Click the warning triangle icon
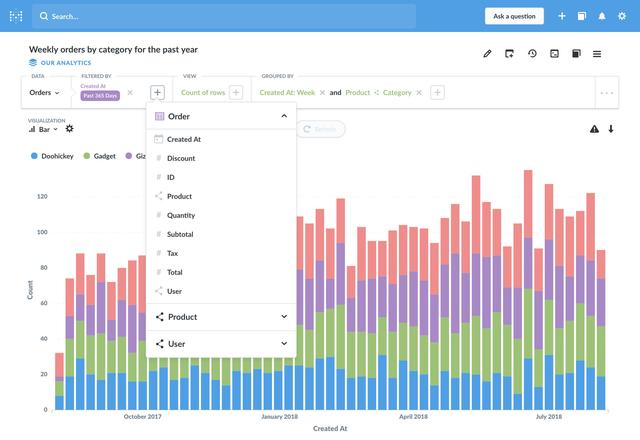This screenshot has height=440, width=640. coord(594,129)
